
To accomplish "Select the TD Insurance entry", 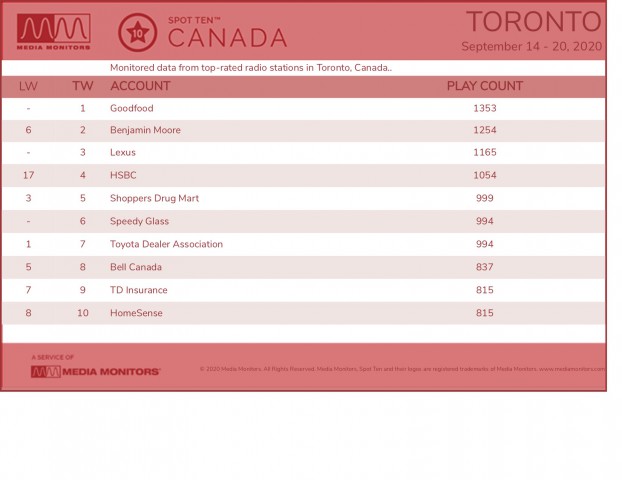I will coord(138,290).
